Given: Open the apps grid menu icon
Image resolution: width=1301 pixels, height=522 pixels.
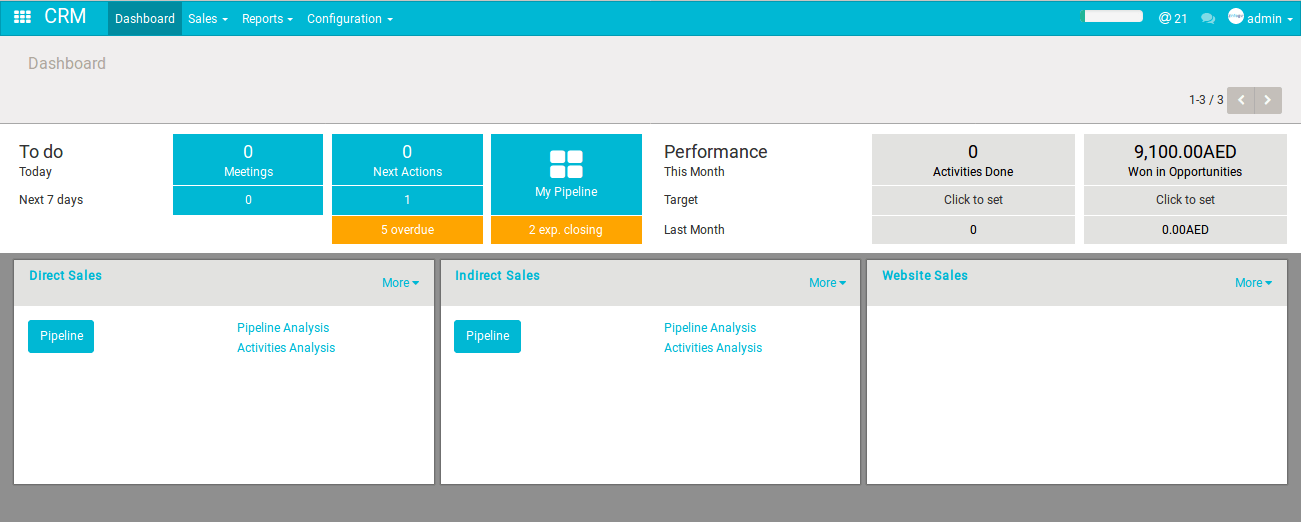Looking at the screenshot, I should (22, 18).
